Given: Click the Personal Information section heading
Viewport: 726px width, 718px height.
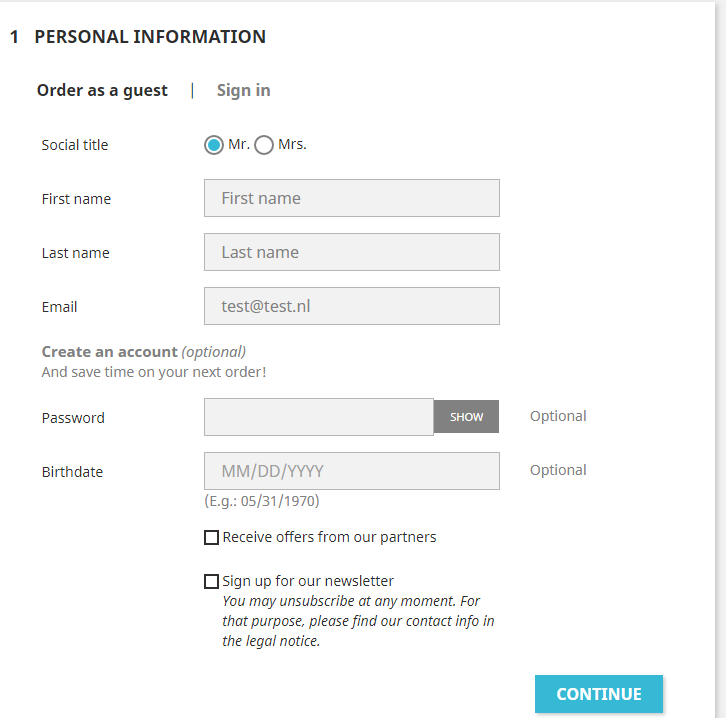Looking at the screenshot, I should click(150, 37).
